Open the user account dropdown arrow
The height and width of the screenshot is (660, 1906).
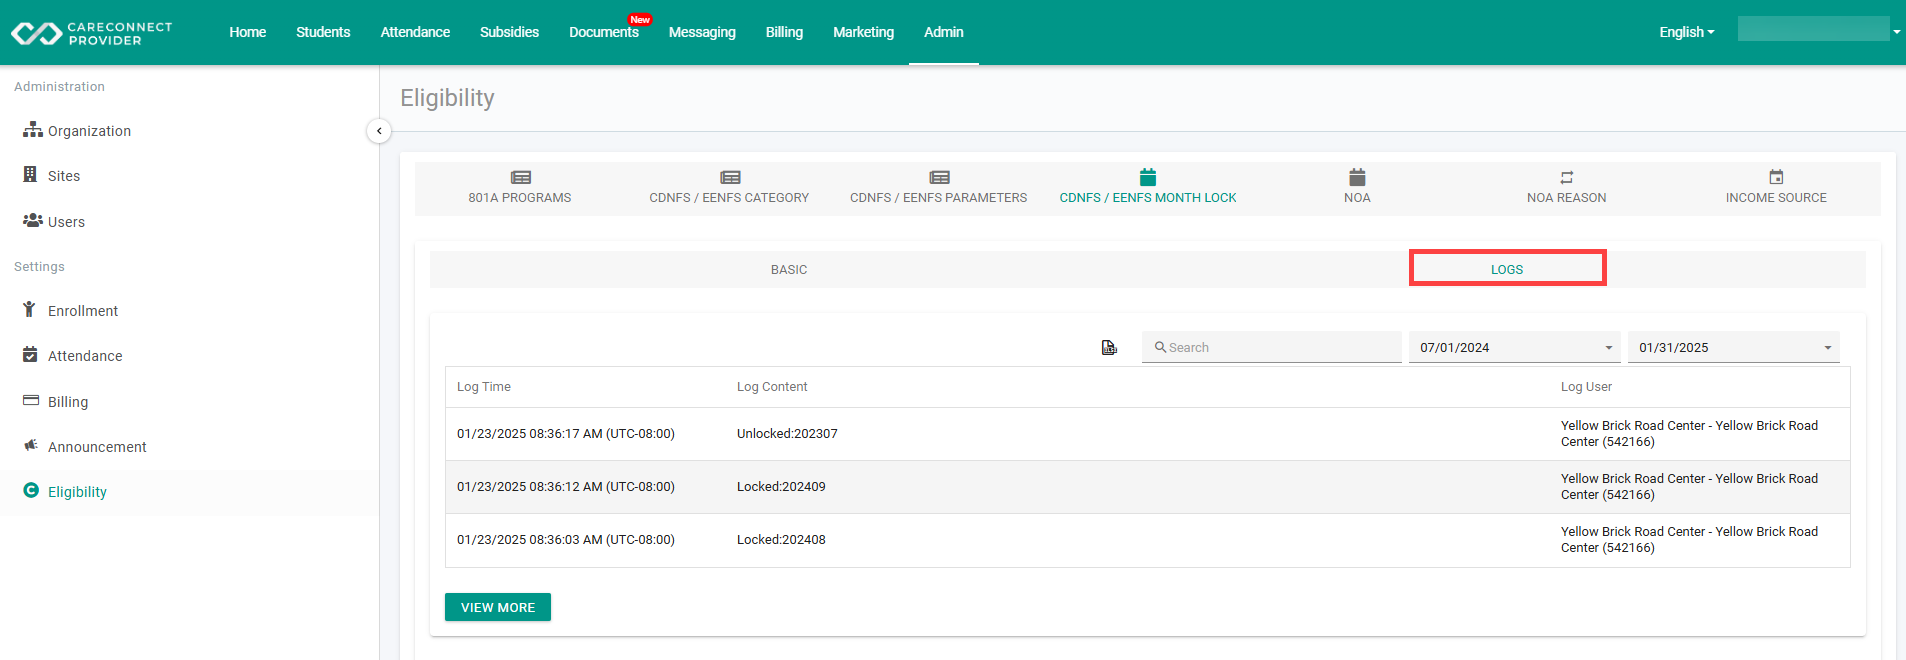[1897, 32]
